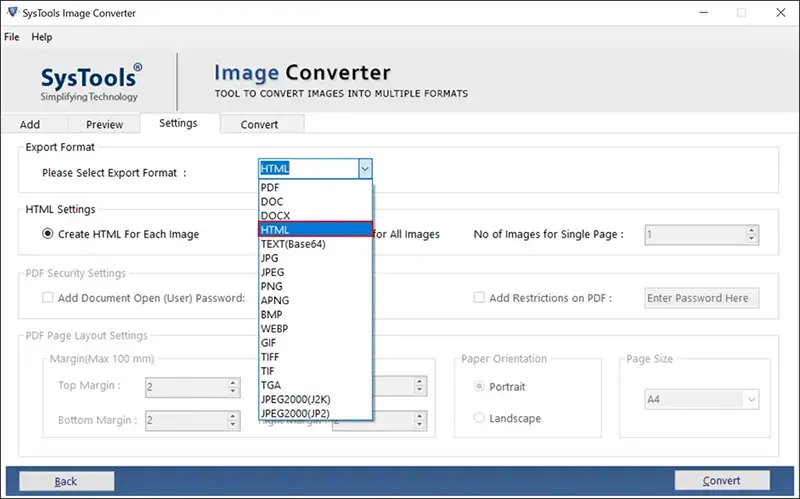The height and width of the screenshot is (499, 800).
Task: Select Landscape paper orientation
Action: pyautogui.click(x=479, y=418)
